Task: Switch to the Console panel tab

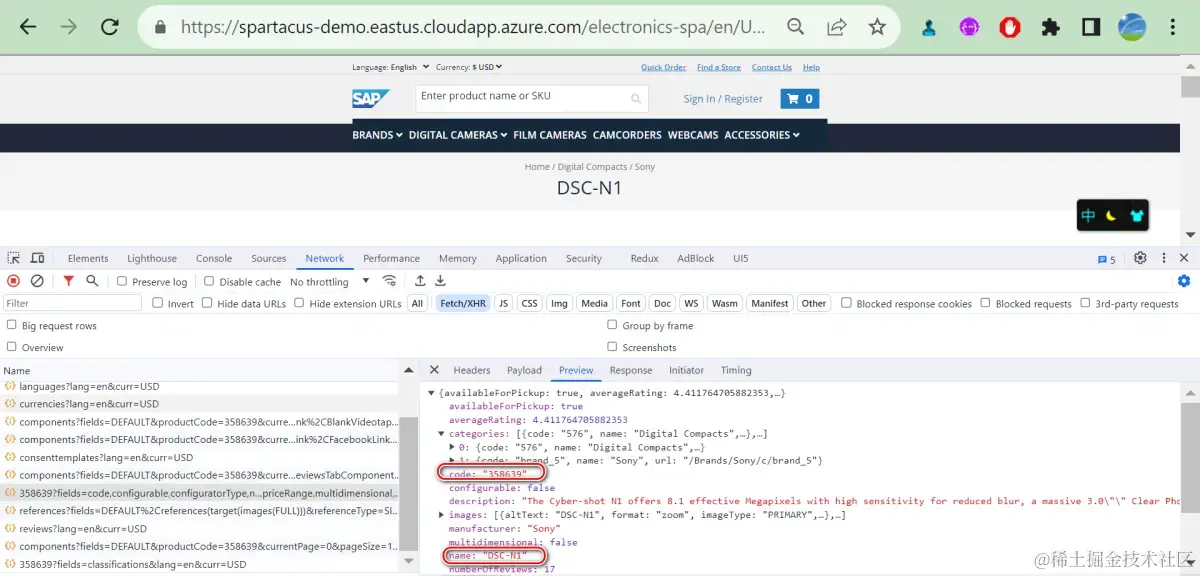Action: (x=214, y=258)
